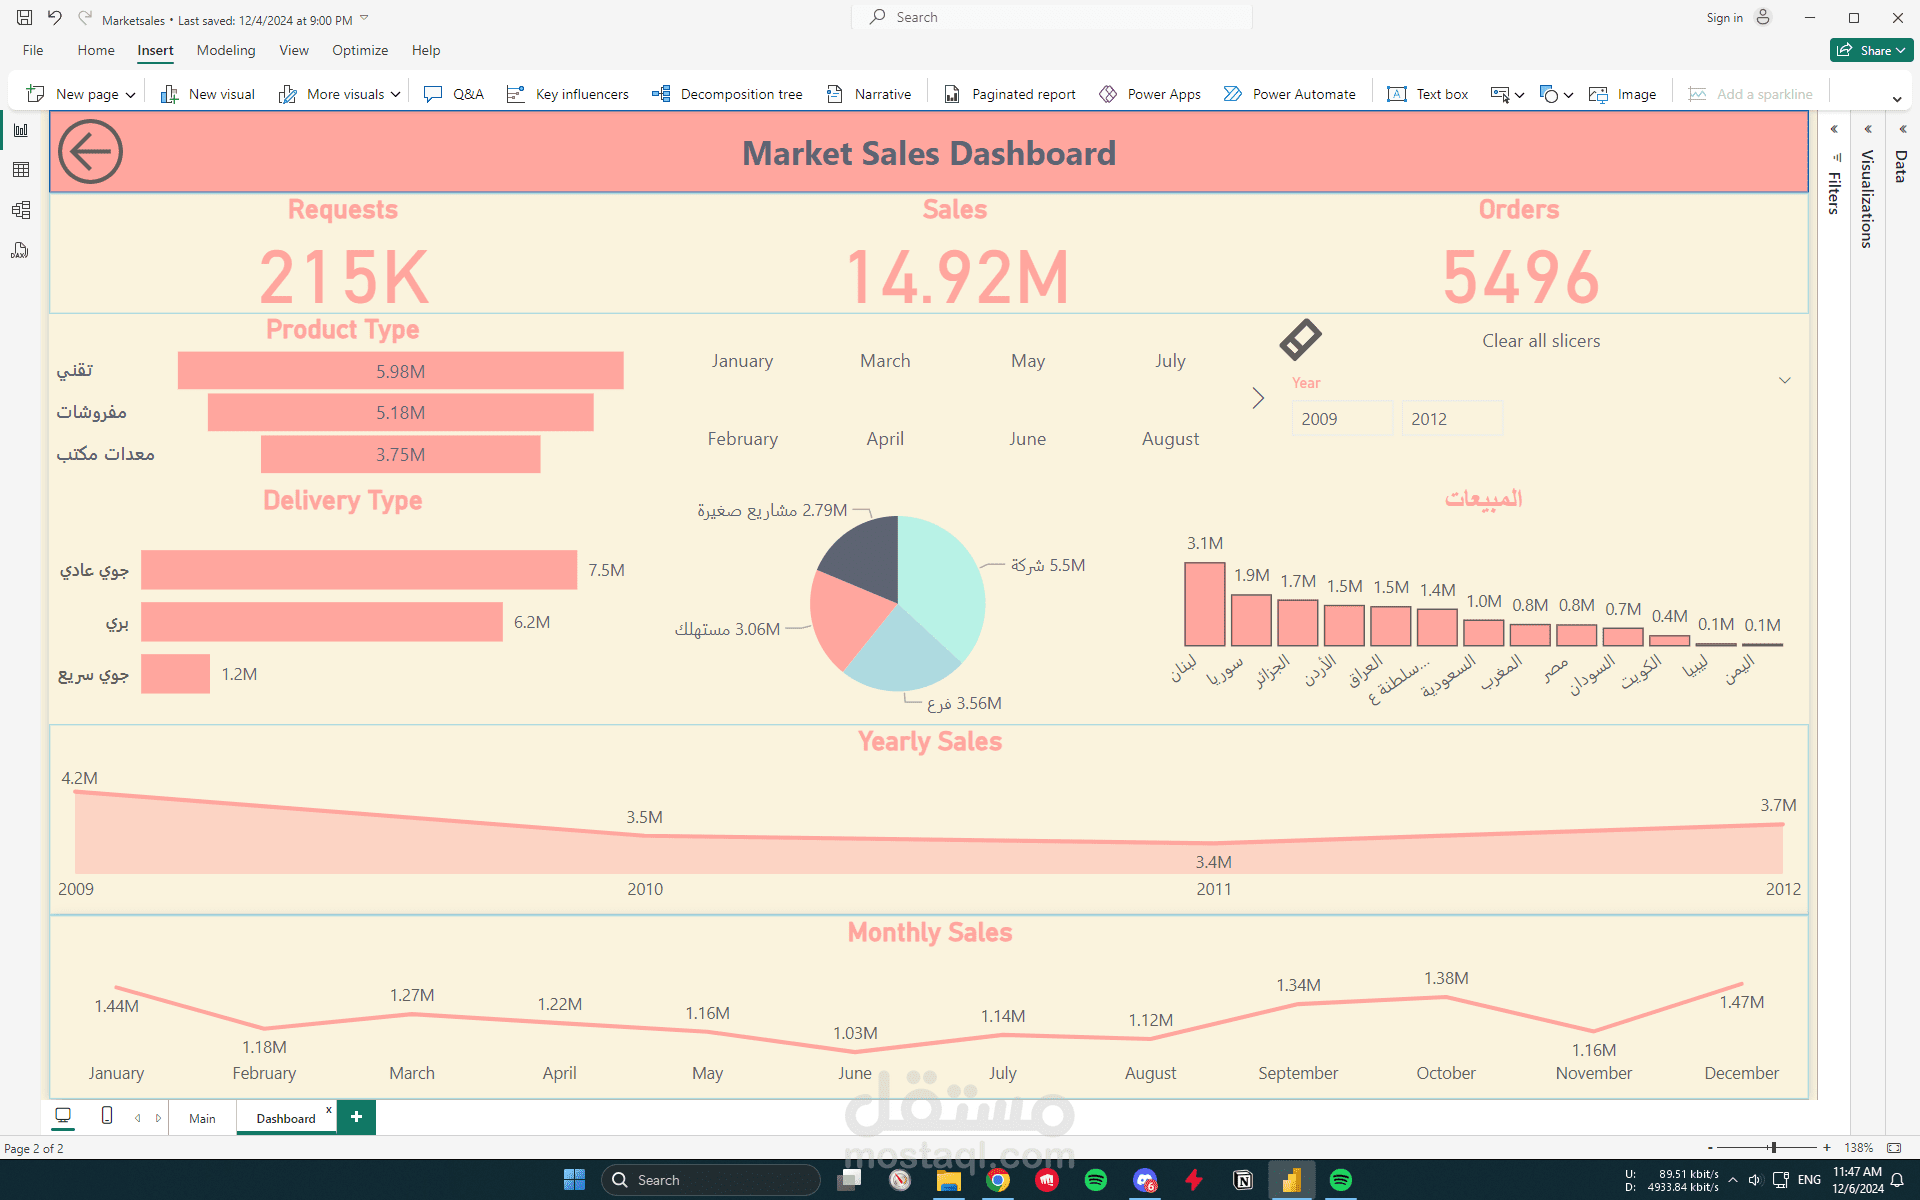Open Model view in left sidebar
Viewport: 1920px width, 1200px height.
pos(21,210)
